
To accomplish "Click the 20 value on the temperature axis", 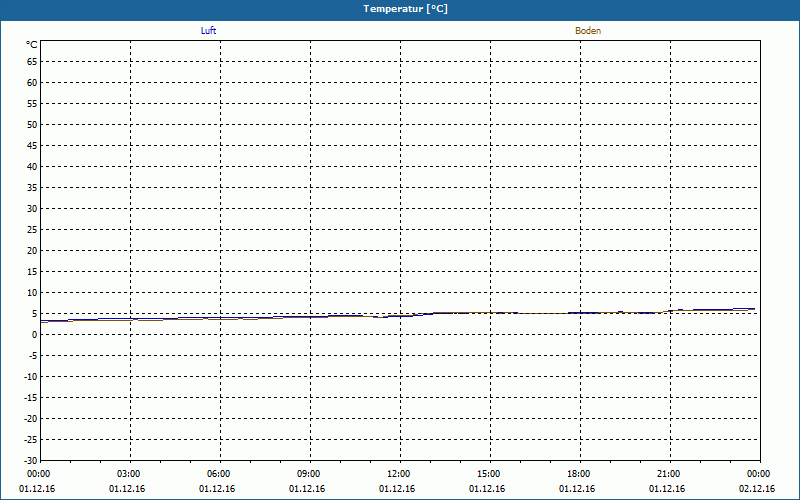I will [x=32, y=251].
